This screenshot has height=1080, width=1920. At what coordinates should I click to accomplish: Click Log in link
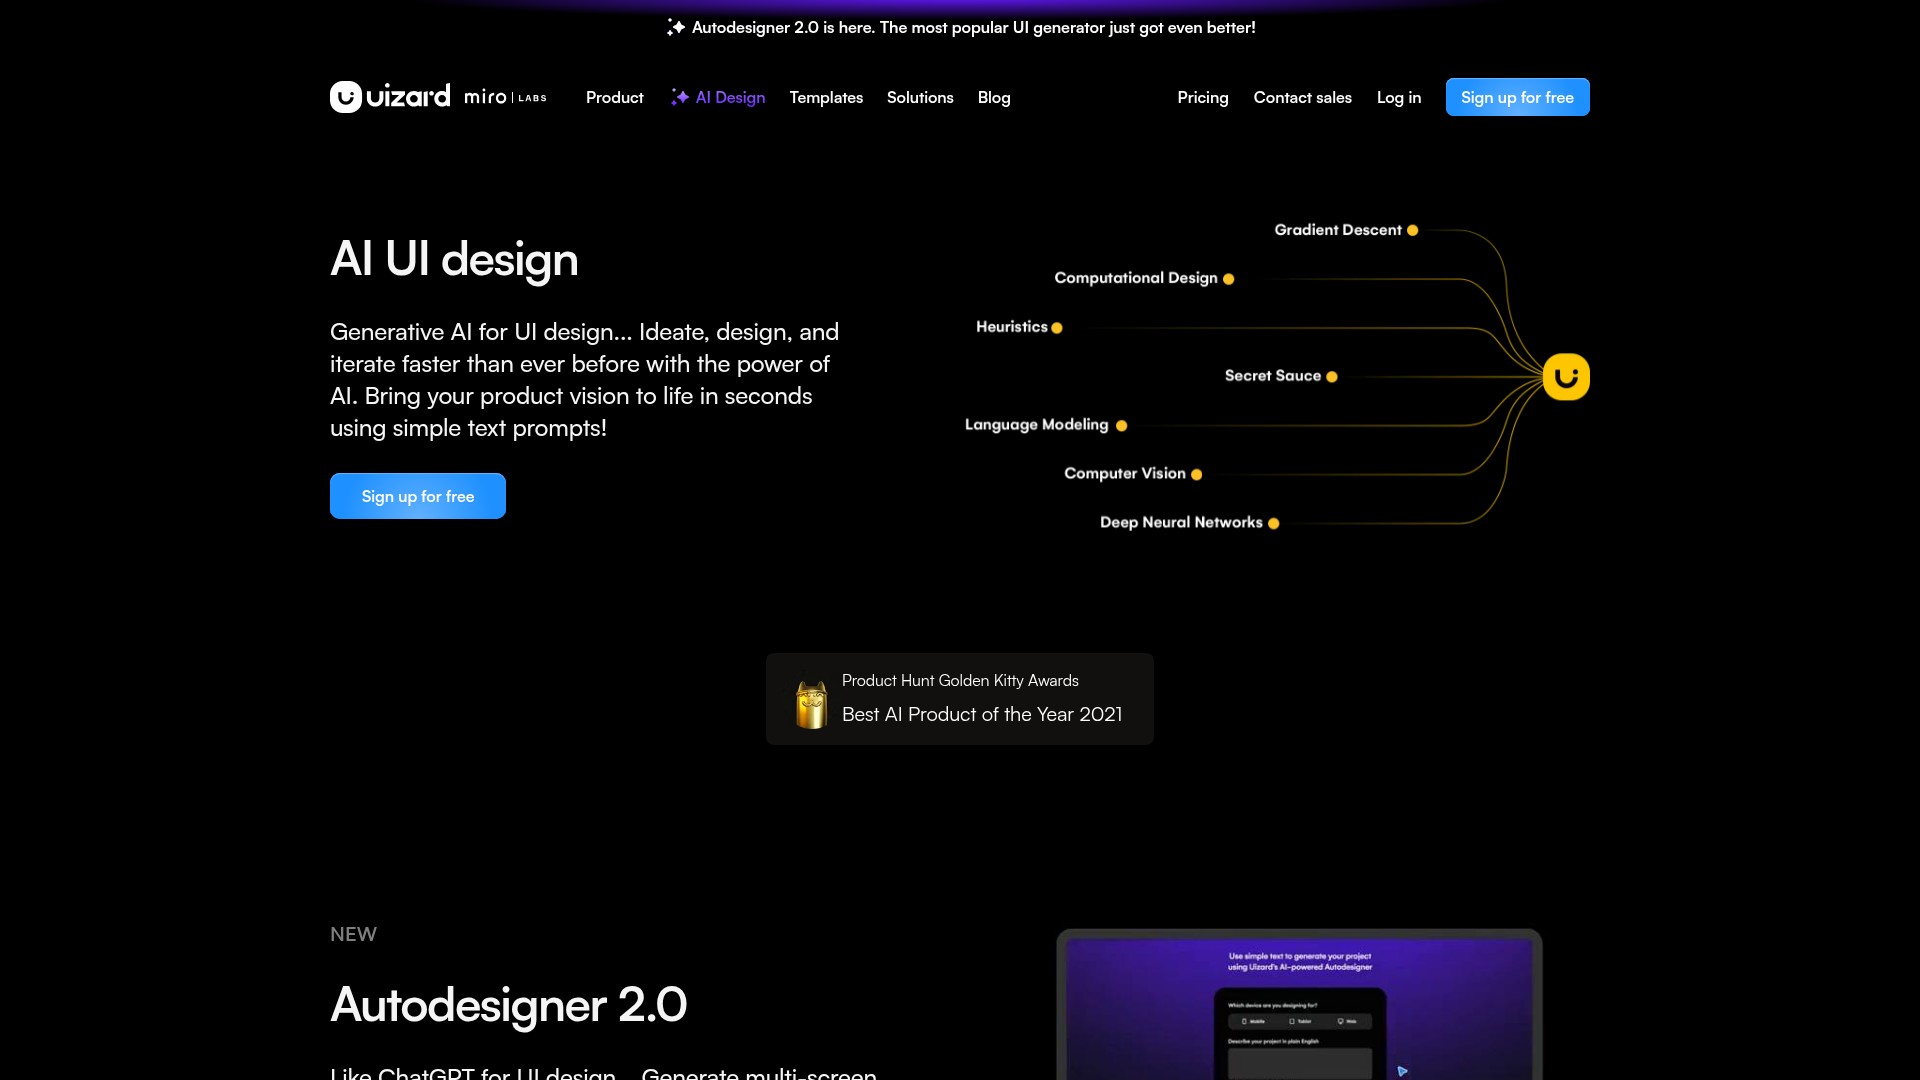tap(1398, 97)
